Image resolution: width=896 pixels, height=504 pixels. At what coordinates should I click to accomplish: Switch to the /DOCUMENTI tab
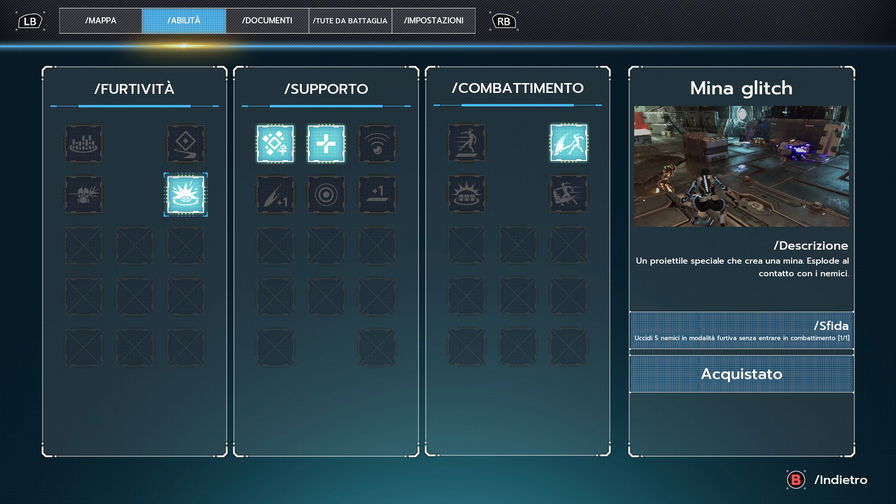(267, 21)
